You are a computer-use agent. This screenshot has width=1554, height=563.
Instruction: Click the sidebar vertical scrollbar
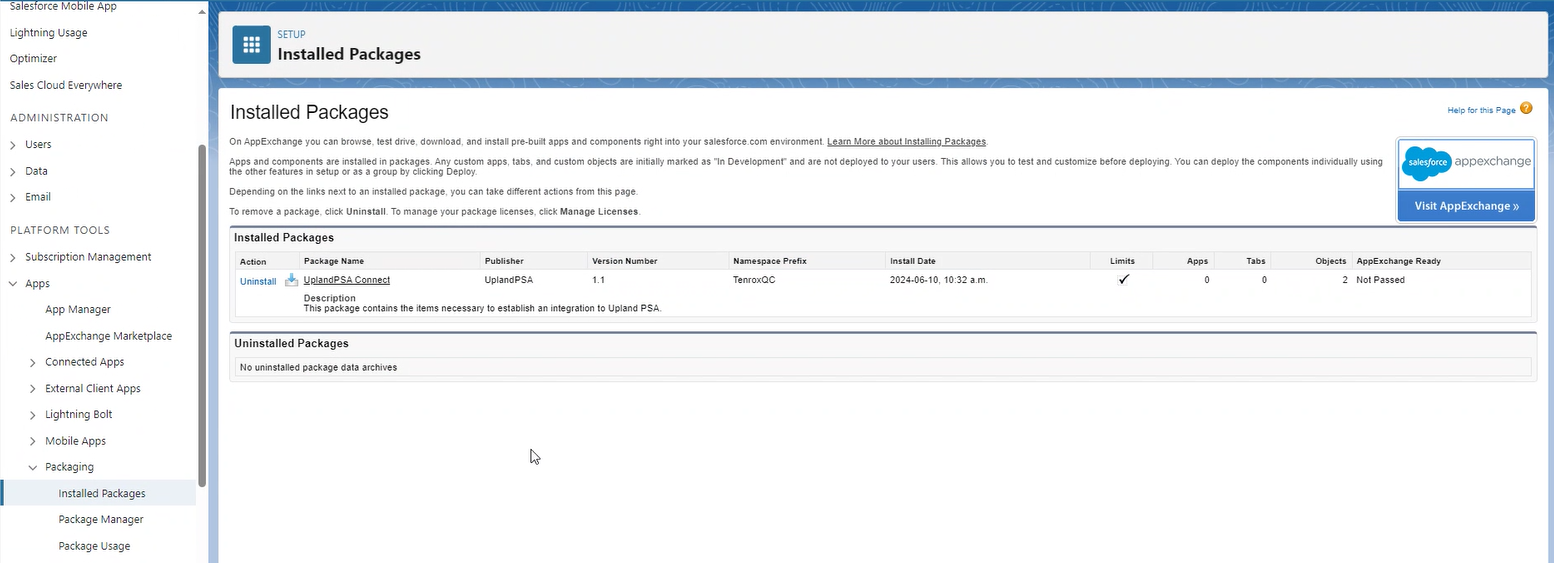coord(202,315)
